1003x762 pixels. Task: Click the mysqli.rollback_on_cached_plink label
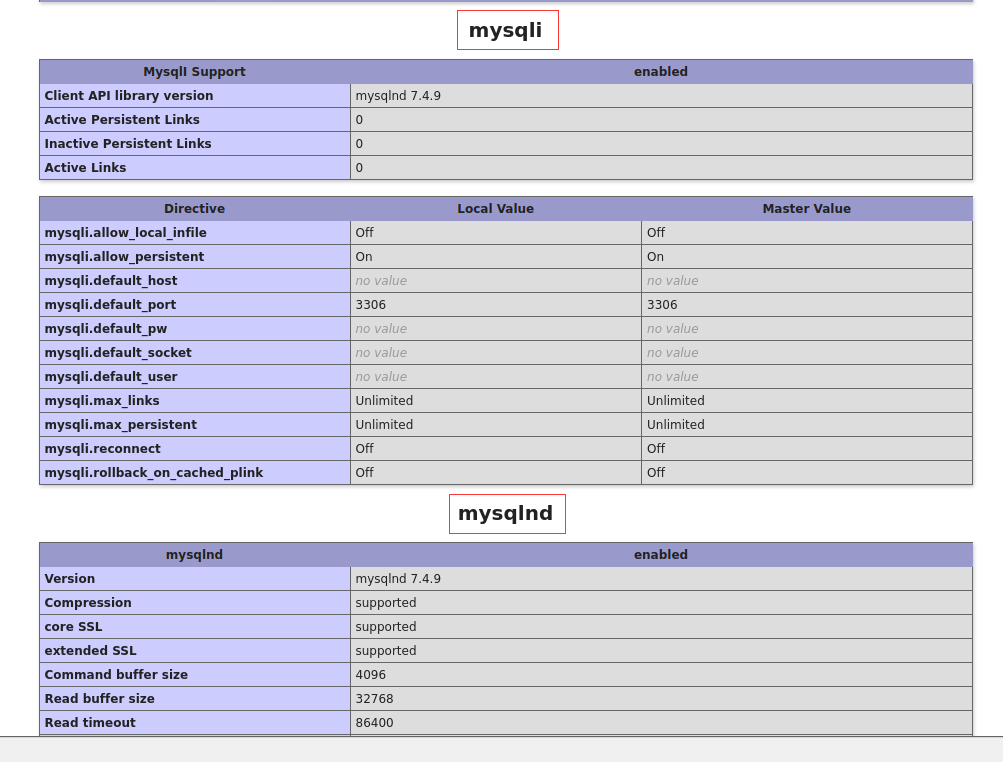(x=152, y=473)
